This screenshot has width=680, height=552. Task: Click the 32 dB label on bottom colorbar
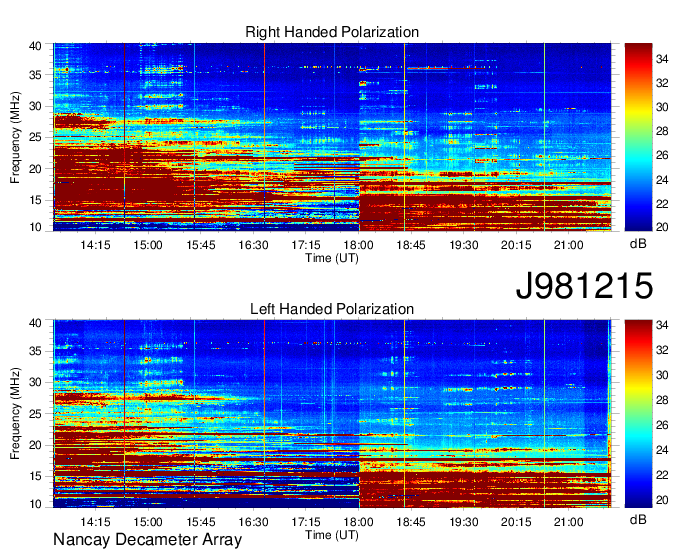click(662, 350)
